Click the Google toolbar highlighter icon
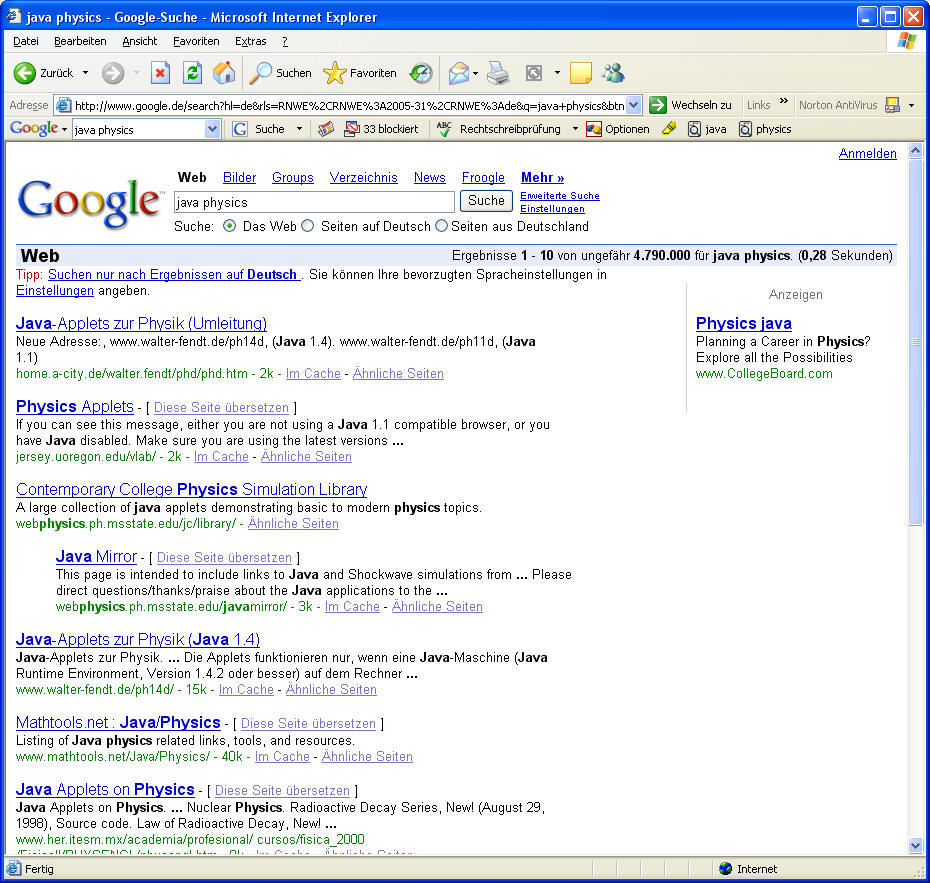The width and height of the screenshot is (930, 883). [x=669, y=129]
